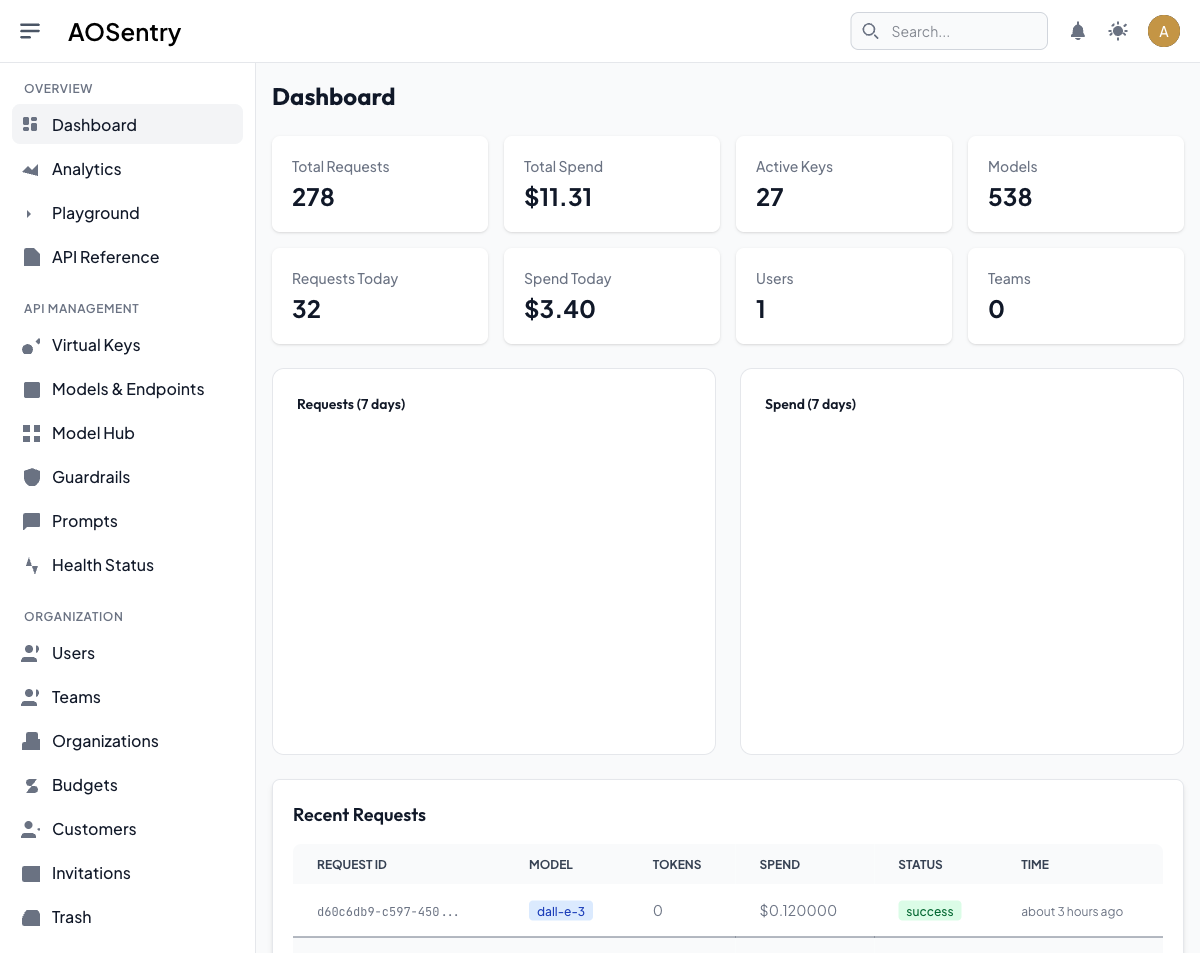1200x953 pixels.
Task: Open Models & Endpoints
Action: click(x=128, y=389)
